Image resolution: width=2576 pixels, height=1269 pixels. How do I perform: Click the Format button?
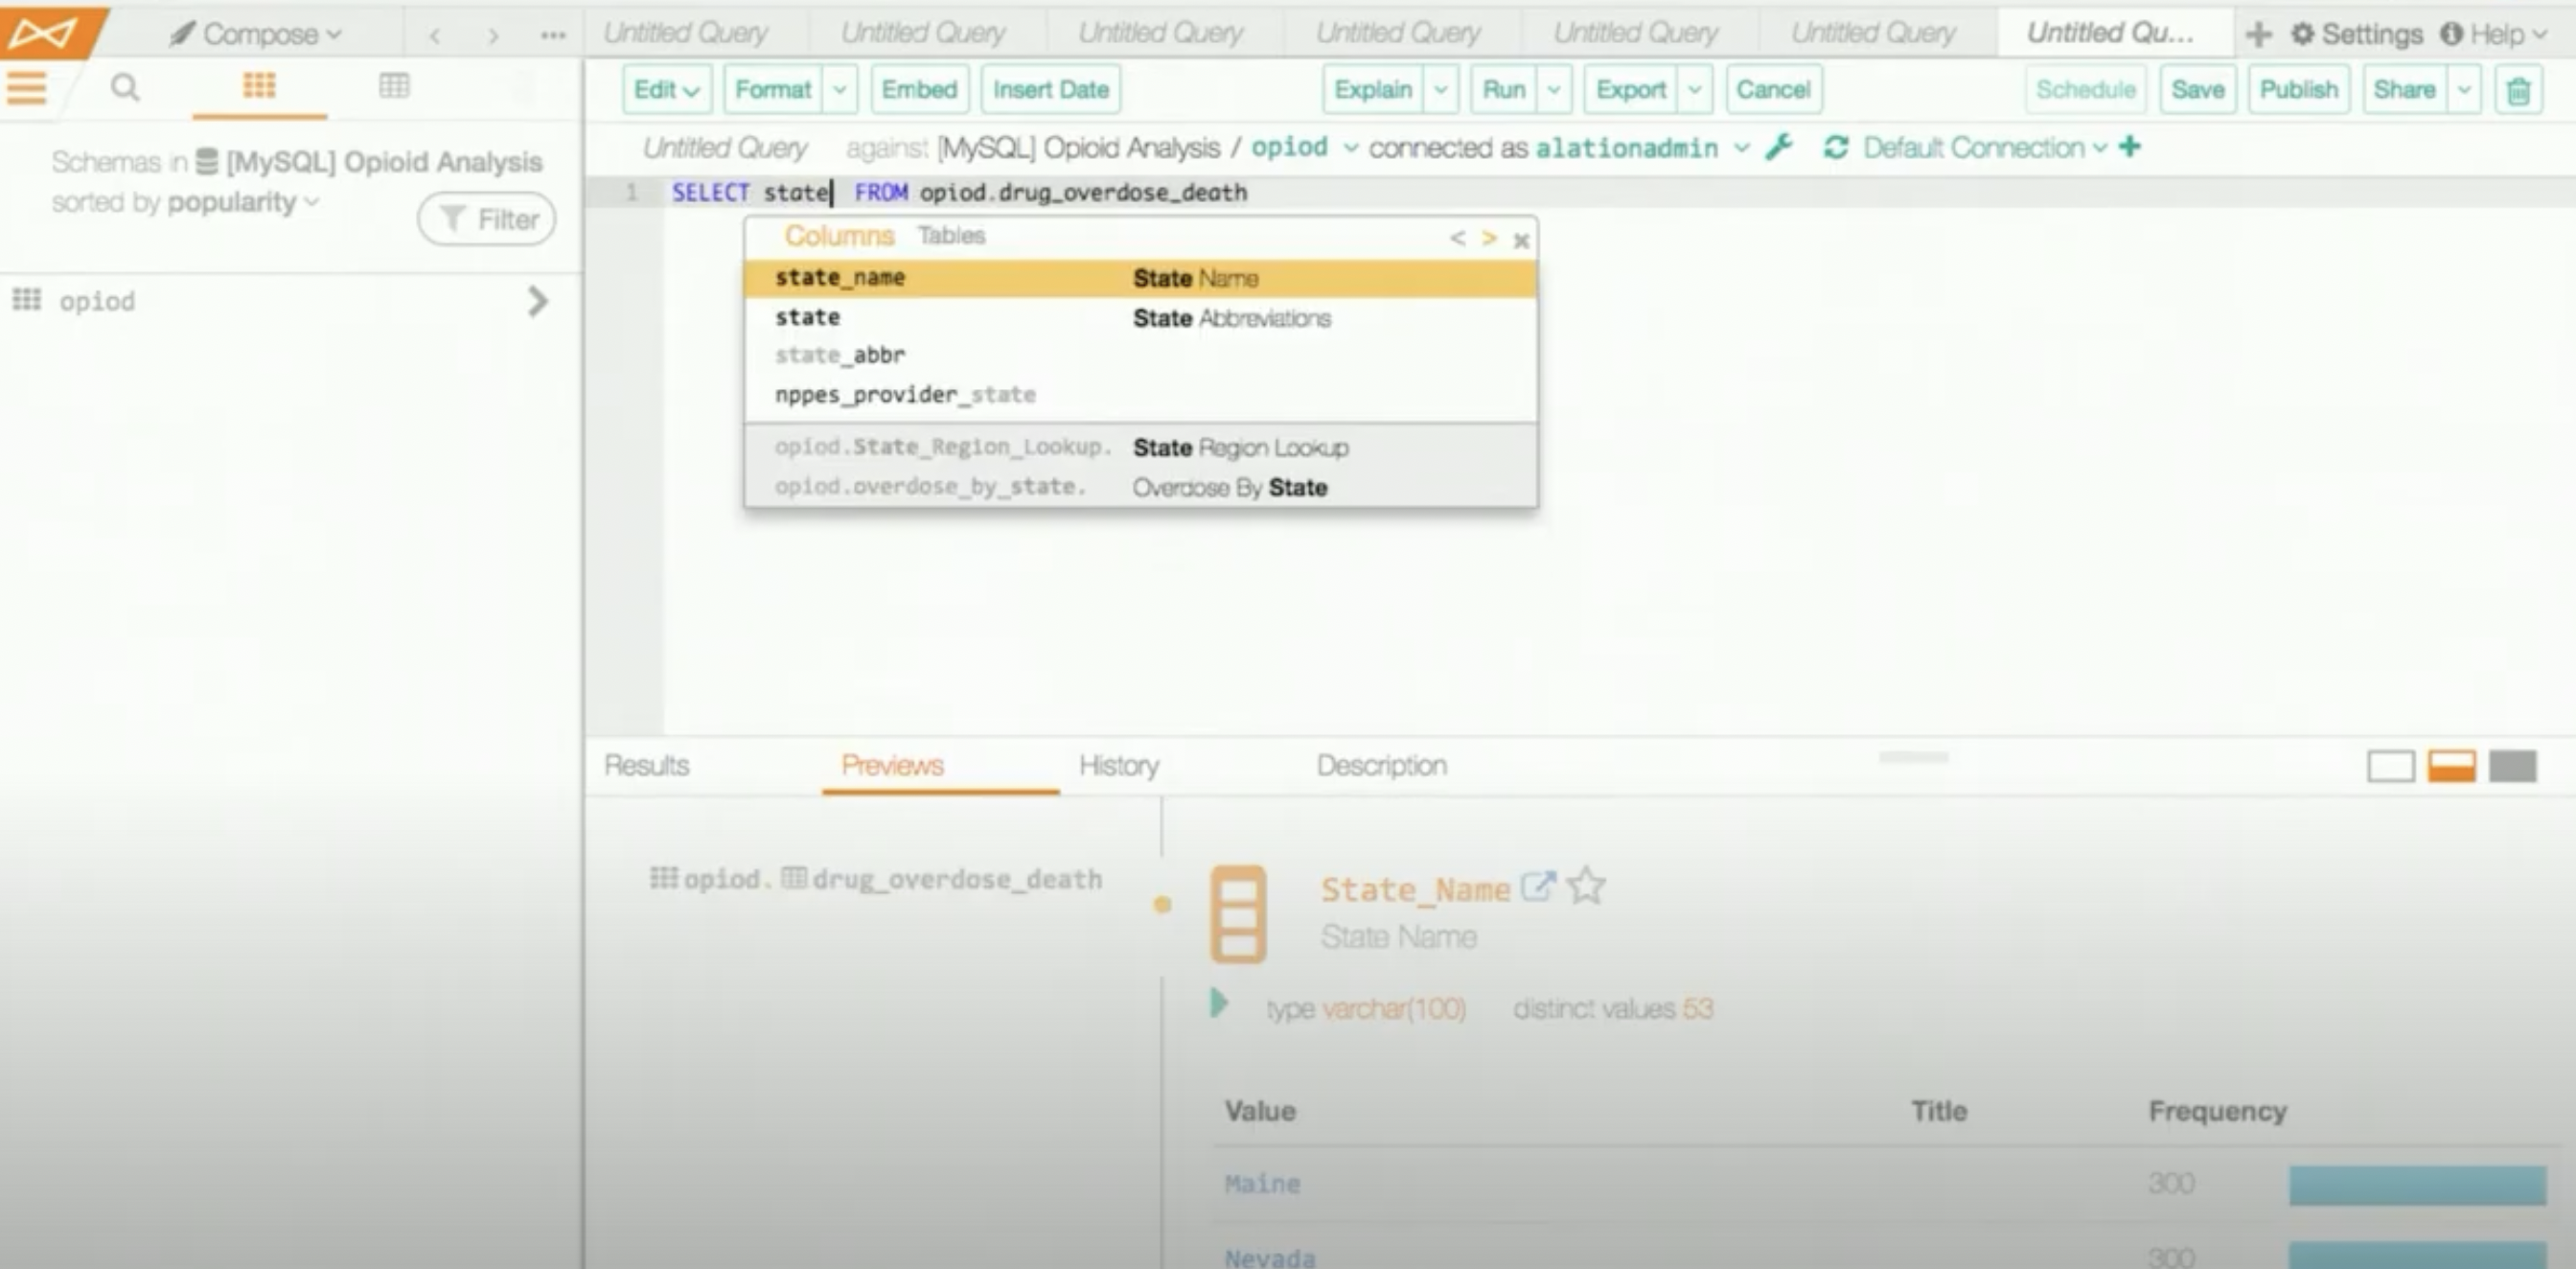[773, 90]
